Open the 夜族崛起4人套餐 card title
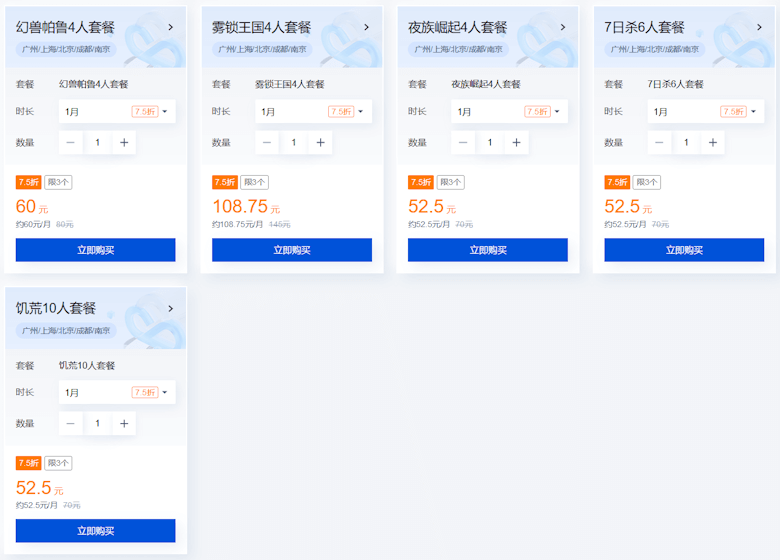The width and height of the screenshot is (780, 560). [x=458, y=27]
